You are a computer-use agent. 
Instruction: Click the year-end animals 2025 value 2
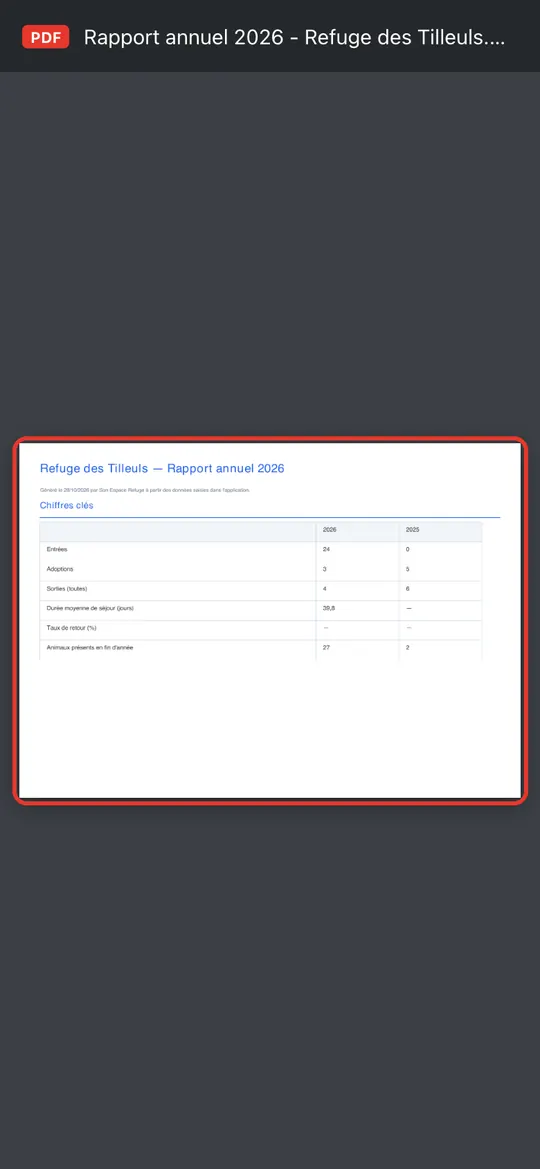(407, 647)
